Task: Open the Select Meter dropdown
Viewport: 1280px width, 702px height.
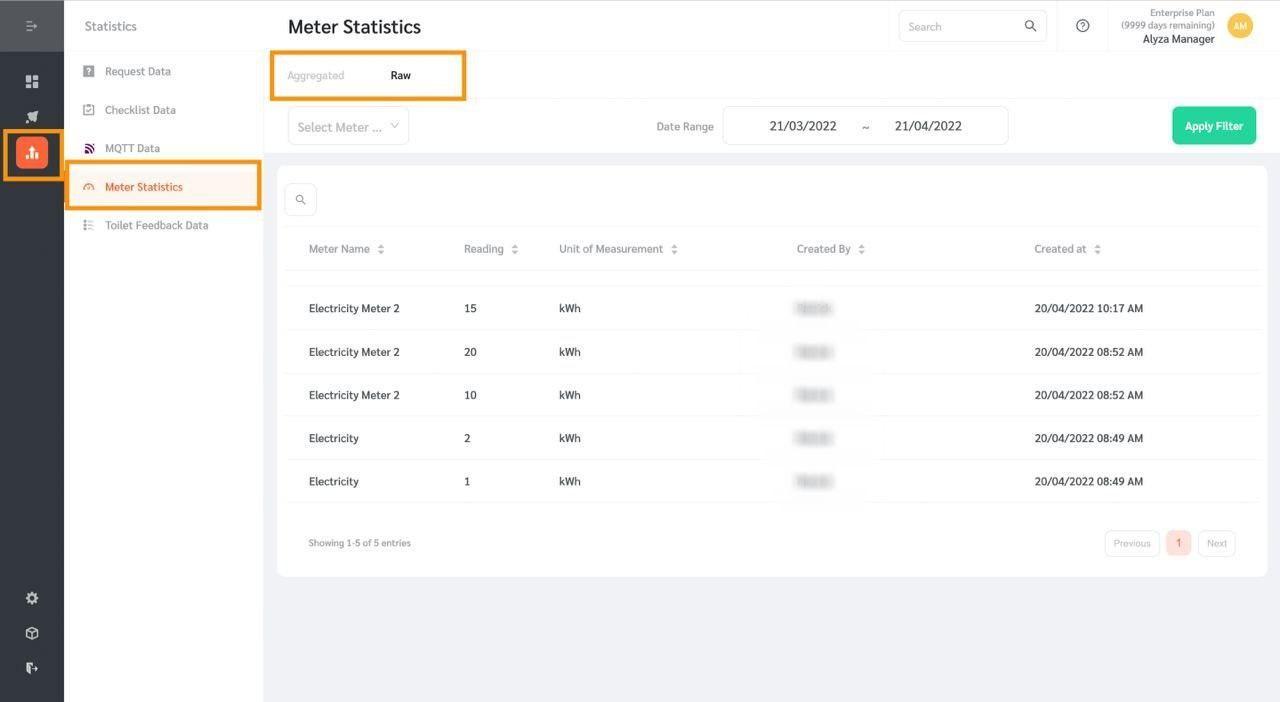Action: pyautogui.click(x=348, y=126)
